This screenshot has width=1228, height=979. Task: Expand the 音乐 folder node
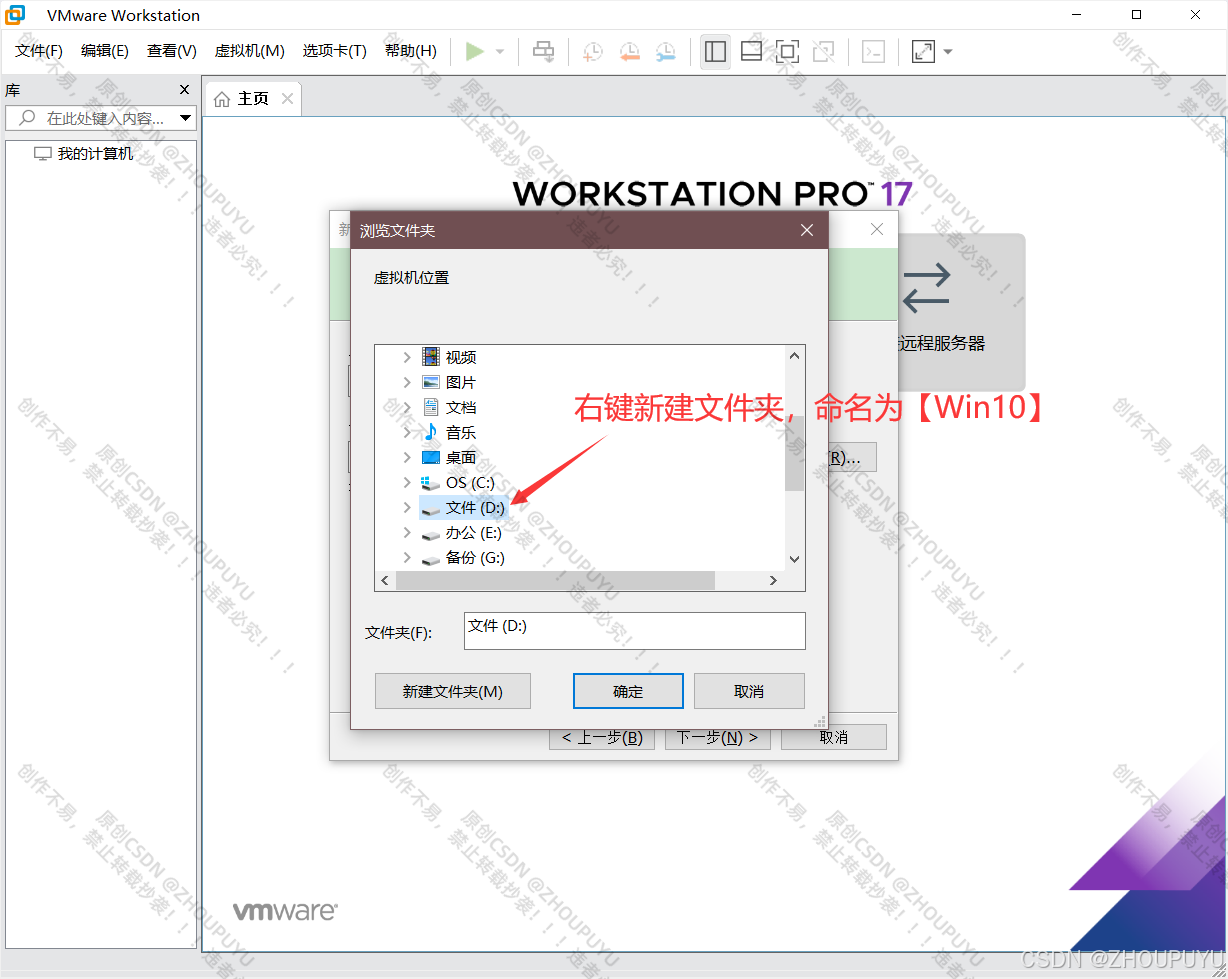point(406,432)
